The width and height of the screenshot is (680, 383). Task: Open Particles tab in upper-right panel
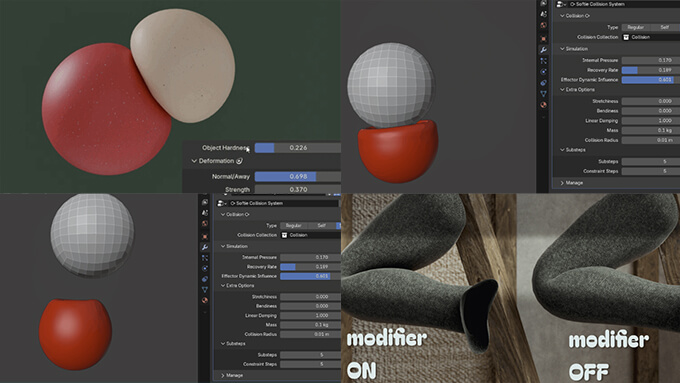[543, 61]
